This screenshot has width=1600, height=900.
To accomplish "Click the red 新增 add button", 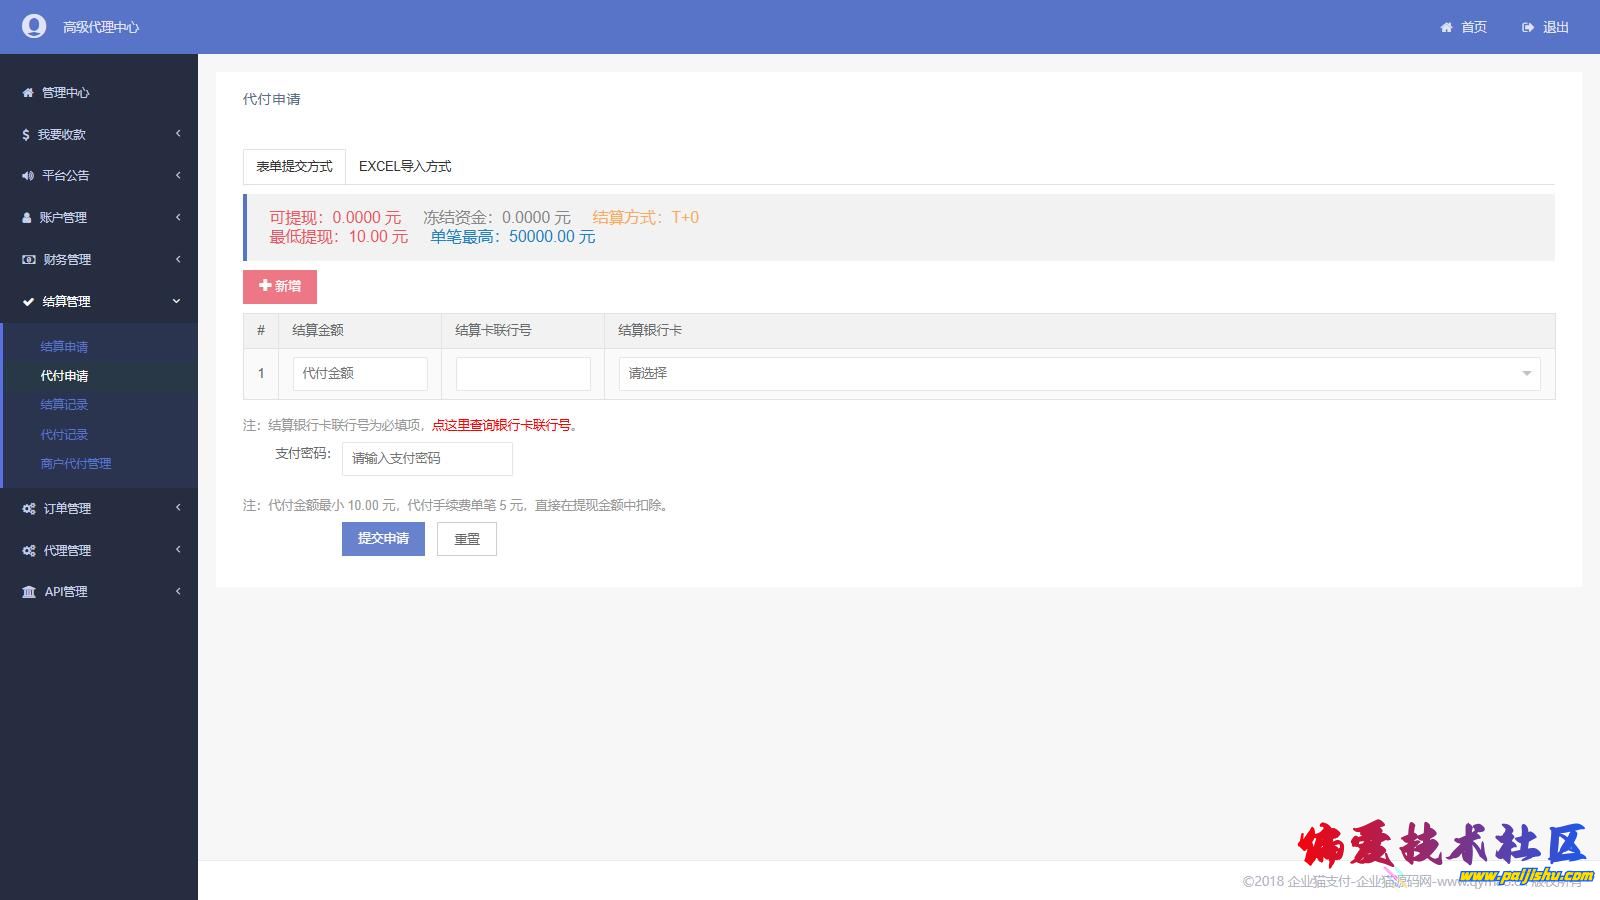I will 280,287.
